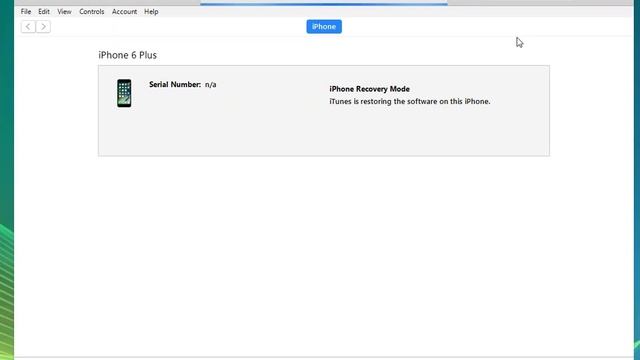Open the Controls menu
The image size is (640, 360).
coord(92,12)
